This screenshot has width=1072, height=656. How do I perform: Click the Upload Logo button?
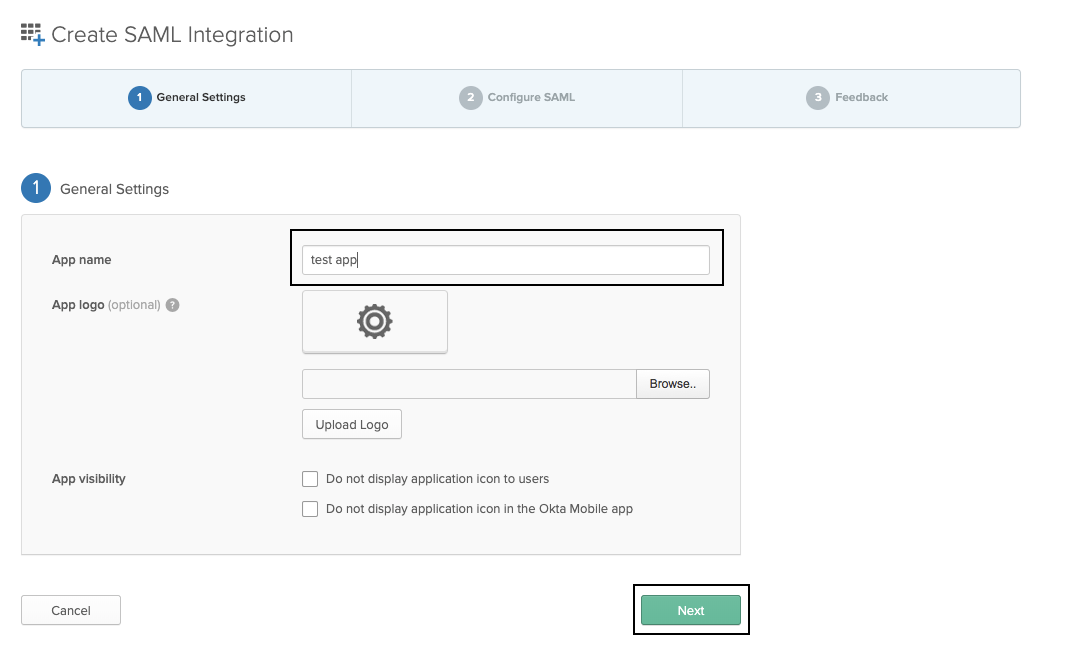[352, 424]
